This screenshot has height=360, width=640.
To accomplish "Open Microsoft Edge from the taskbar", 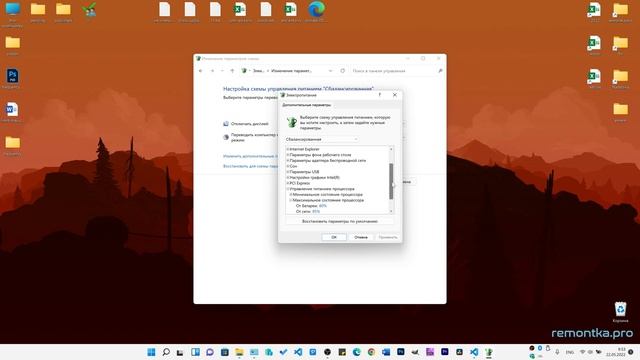I will 357,352.
